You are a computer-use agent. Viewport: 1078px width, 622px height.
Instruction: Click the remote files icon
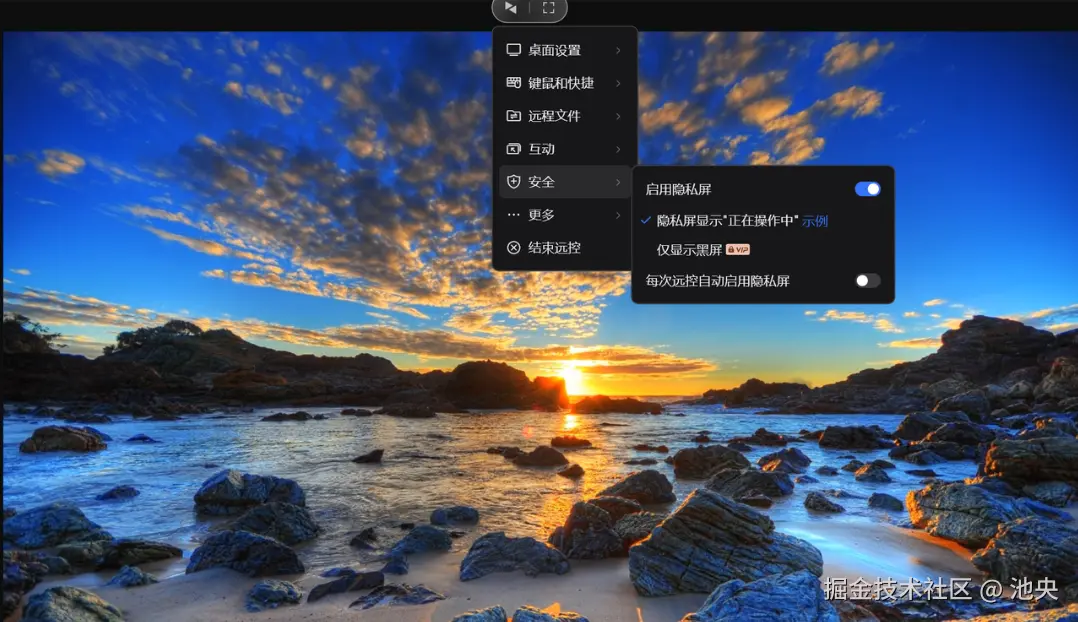(514, 115)
